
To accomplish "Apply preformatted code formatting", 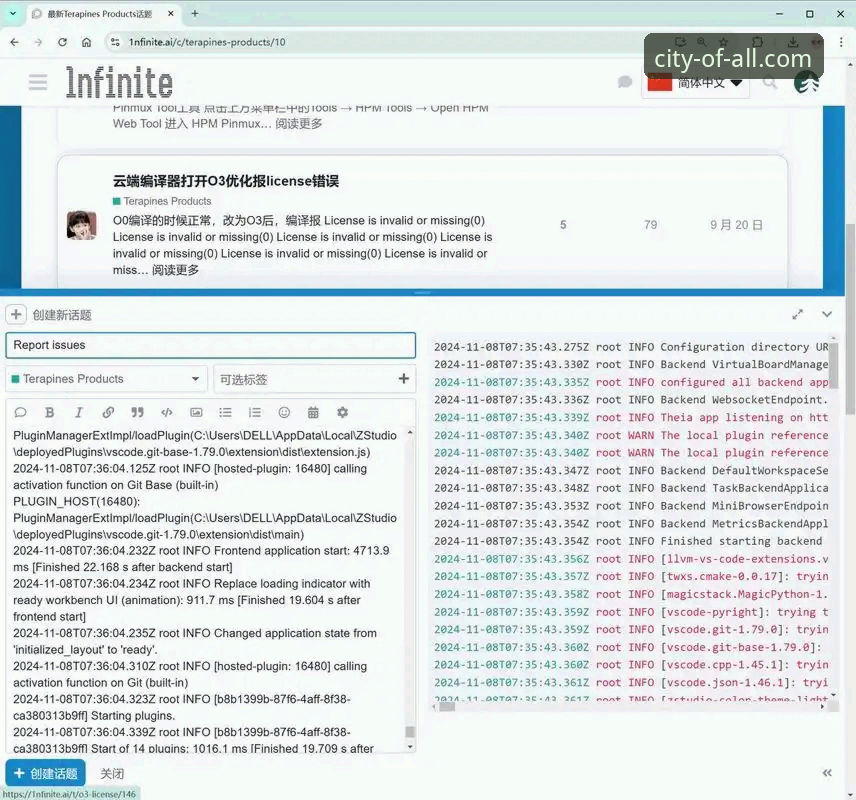I will (x=167, y=413).
